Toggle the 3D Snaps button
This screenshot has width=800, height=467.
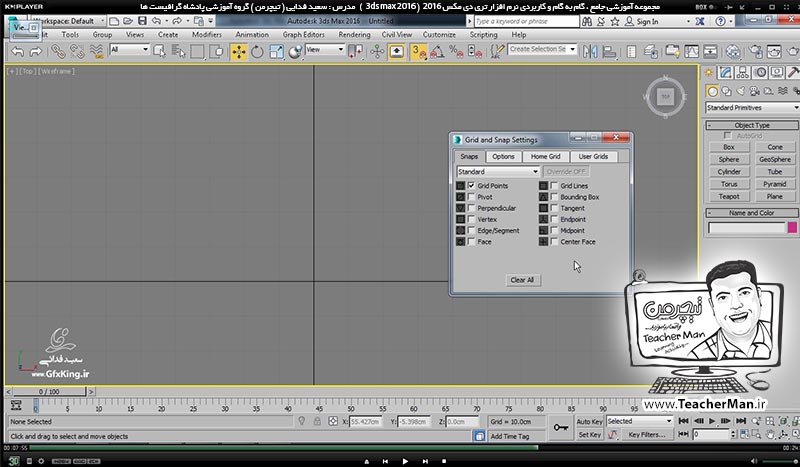(418, 52)
